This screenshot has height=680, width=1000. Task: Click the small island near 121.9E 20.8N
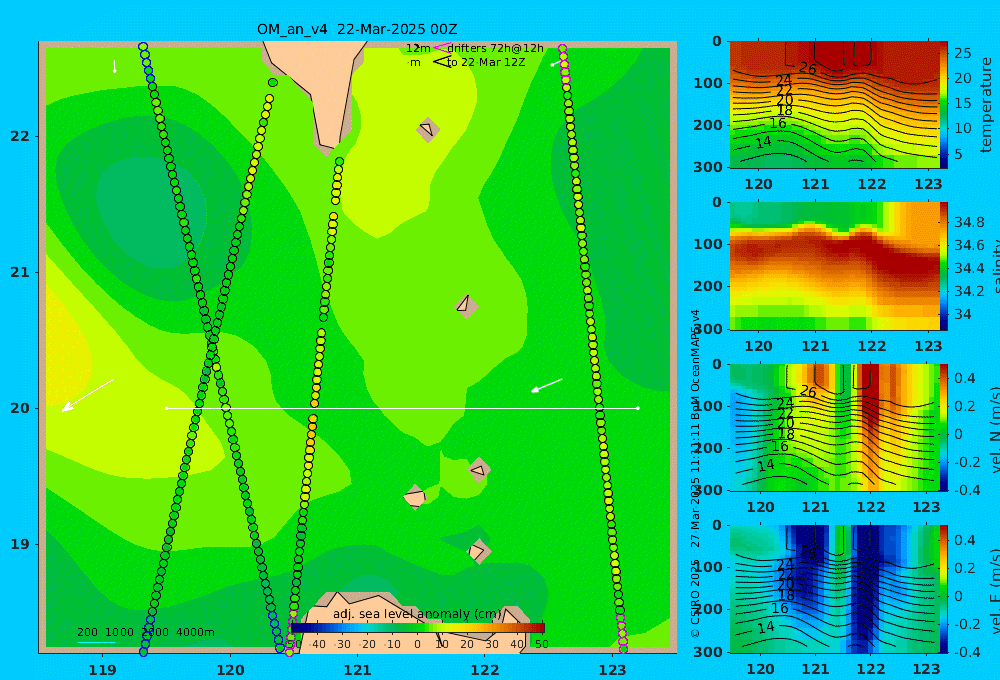click(x=466, y=306)
